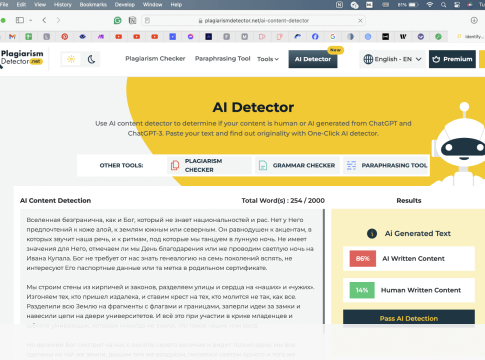Click the globe language icon
Screen dimensions: 485x360
368,59
